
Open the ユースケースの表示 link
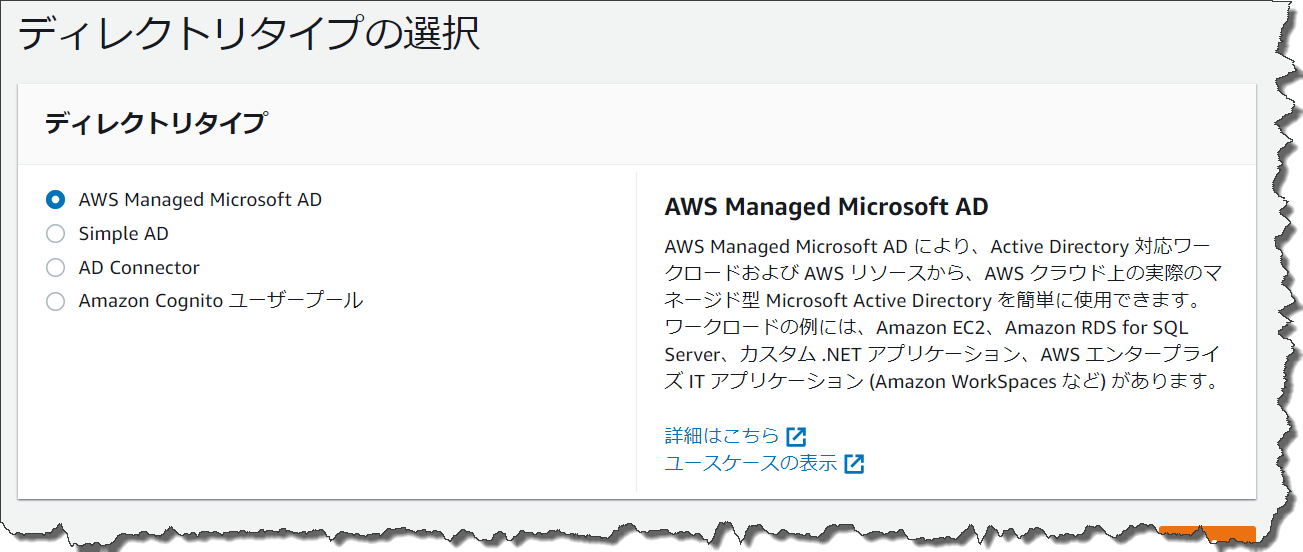coord(750,463)
